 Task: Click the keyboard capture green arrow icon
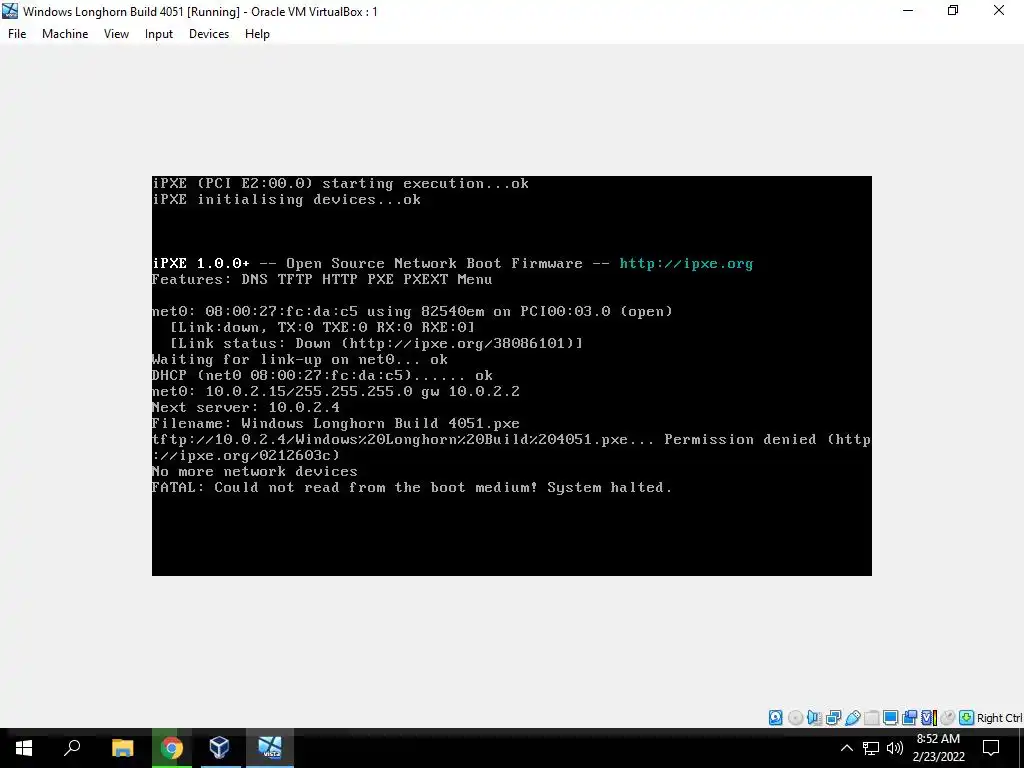[x=967, y=718]
